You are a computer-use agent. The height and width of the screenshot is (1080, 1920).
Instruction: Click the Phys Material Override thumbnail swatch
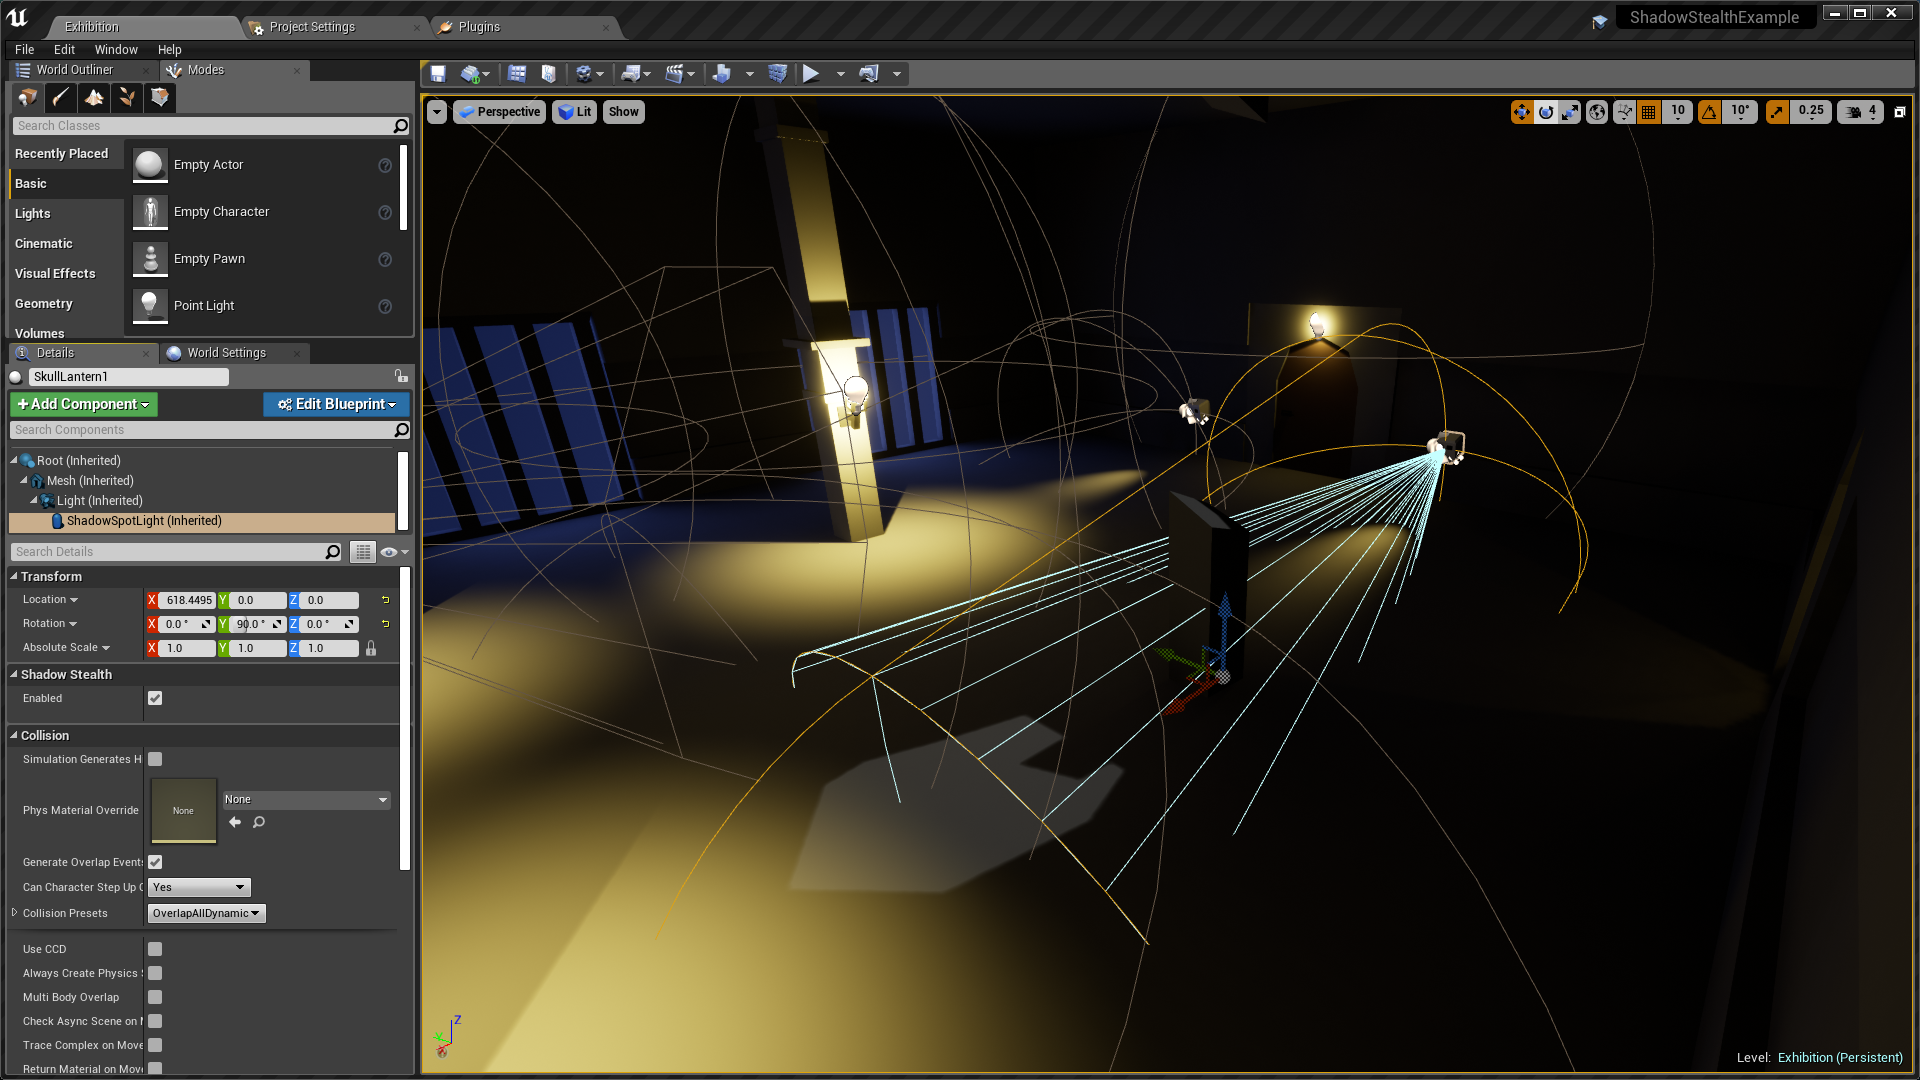click(x=183, y=811)
